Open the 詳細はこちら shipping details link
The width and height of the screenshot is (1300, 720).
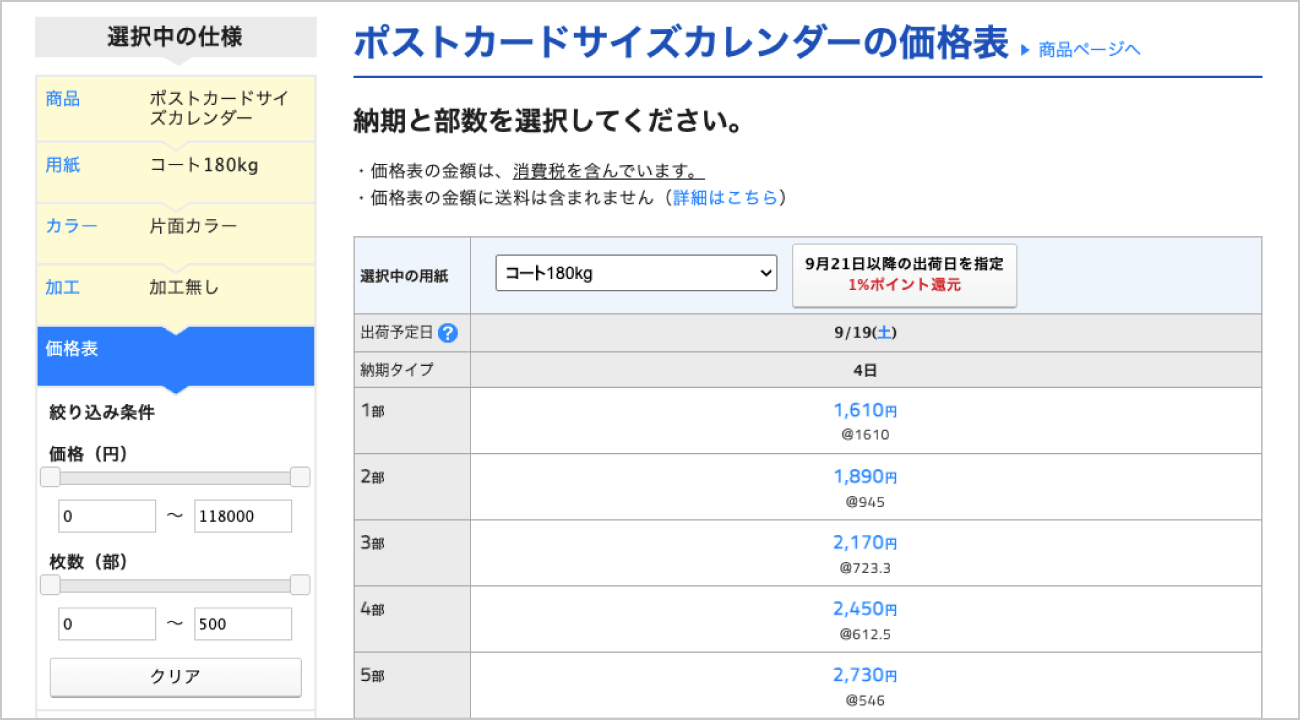point(725,197)
